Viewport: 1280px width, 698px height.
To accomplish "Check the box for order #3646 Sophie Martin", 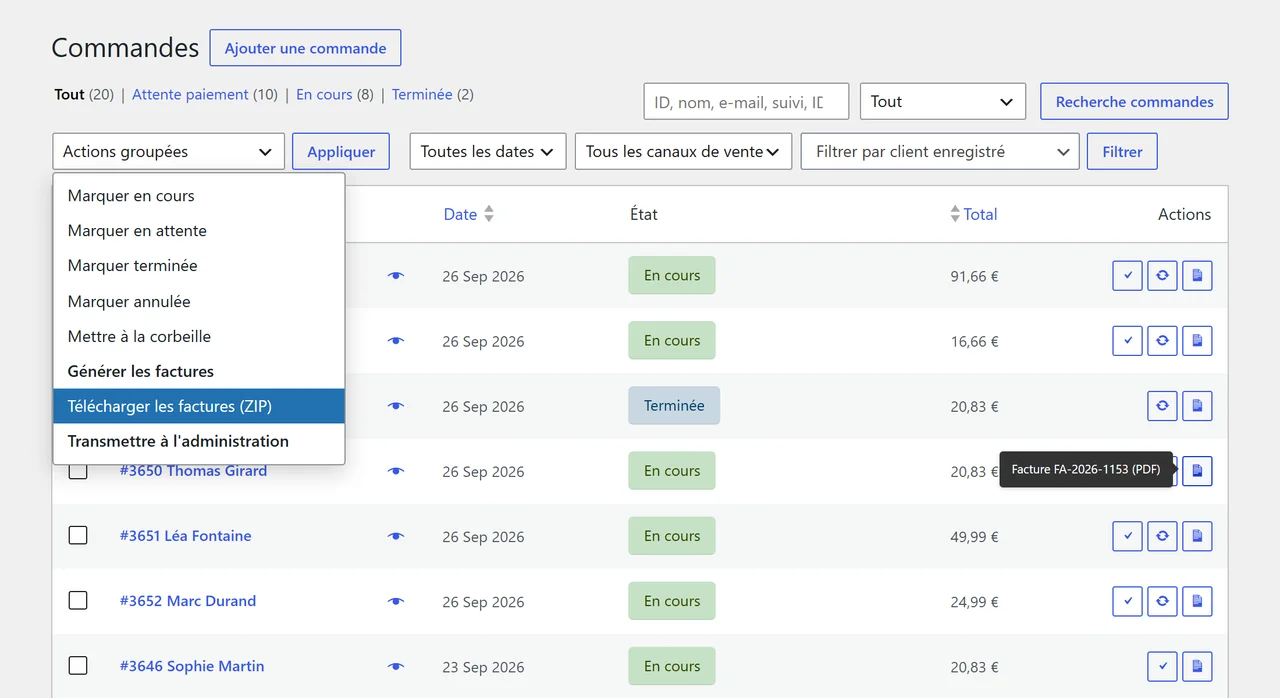I will pos(78,665).
